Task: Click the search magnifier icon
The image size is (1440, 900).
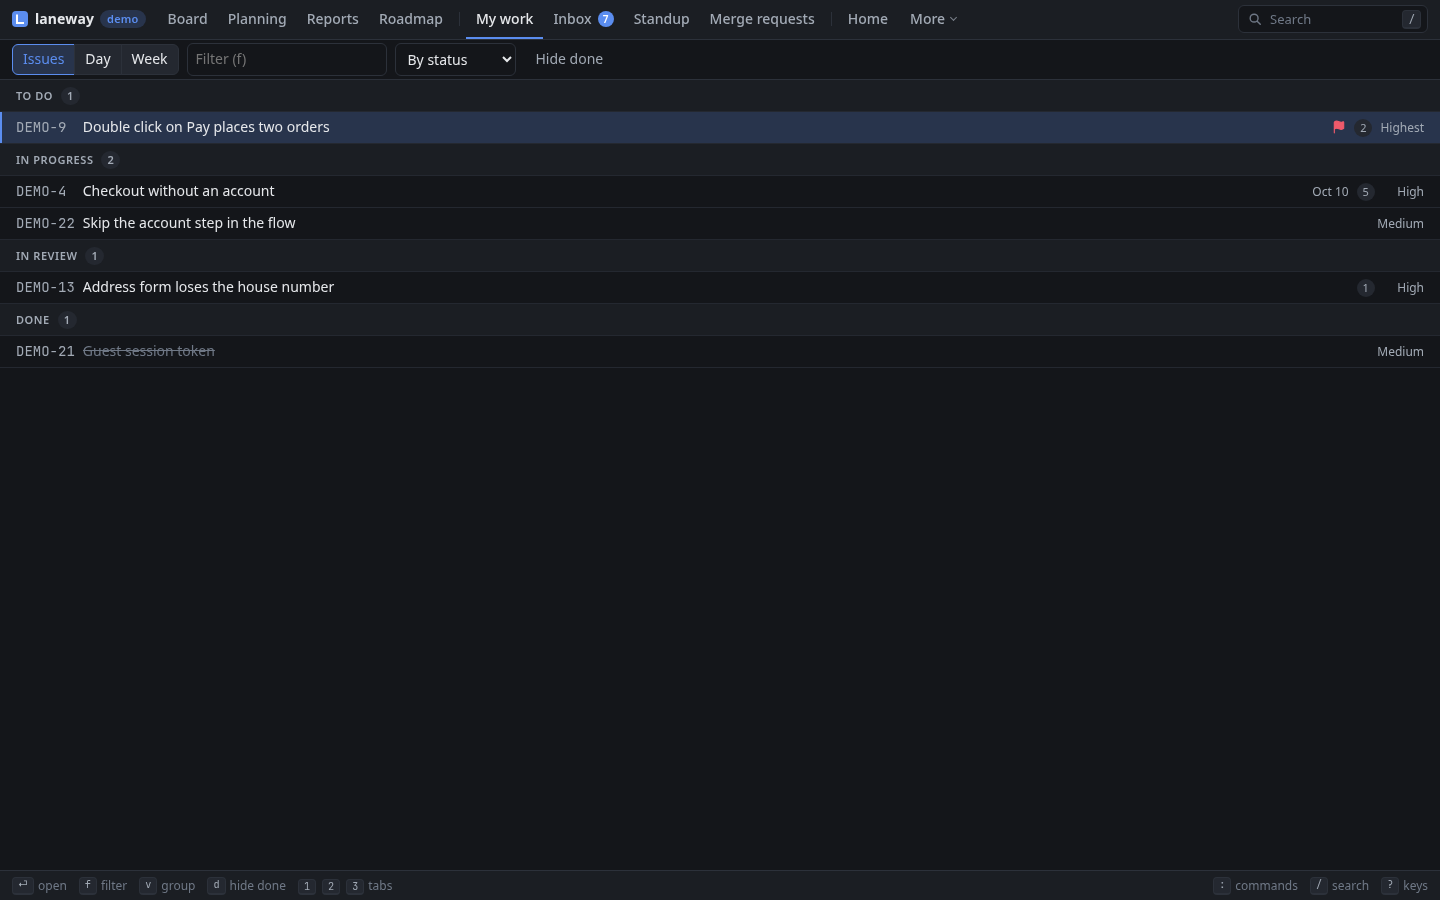Action: point(1255,19)
